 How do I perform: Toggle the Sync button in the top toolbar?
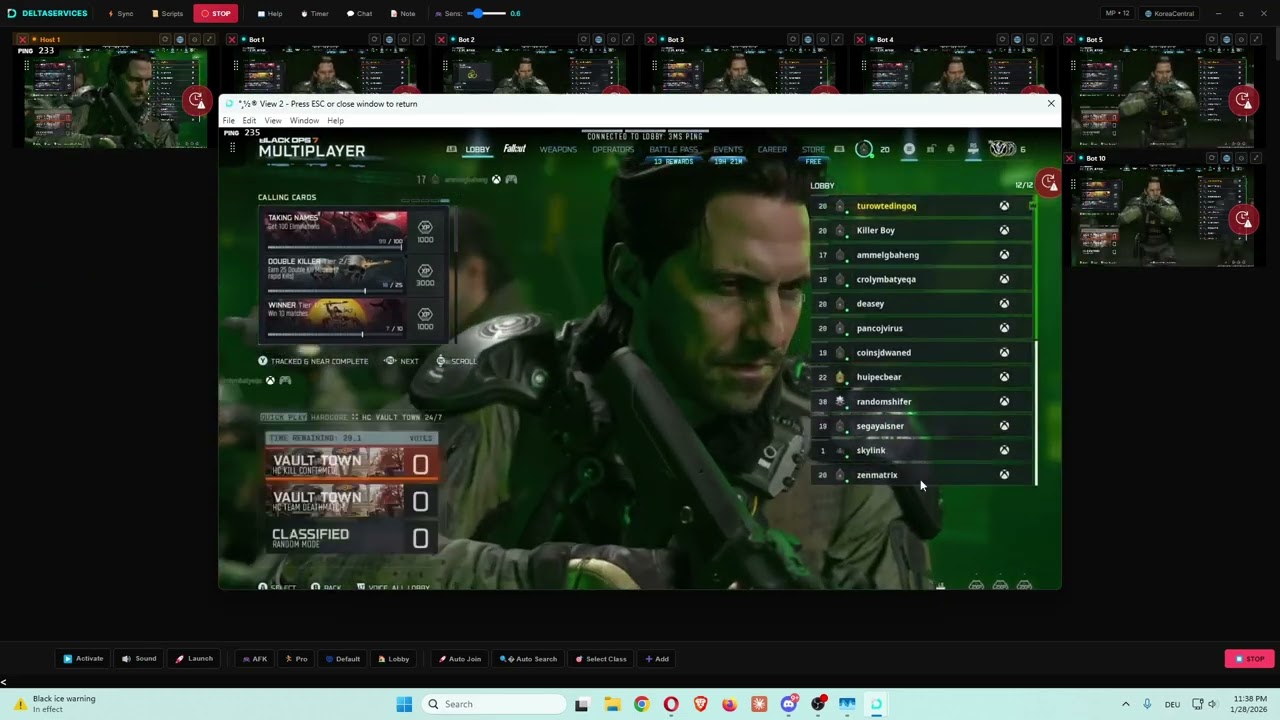[x=120, y=14]
